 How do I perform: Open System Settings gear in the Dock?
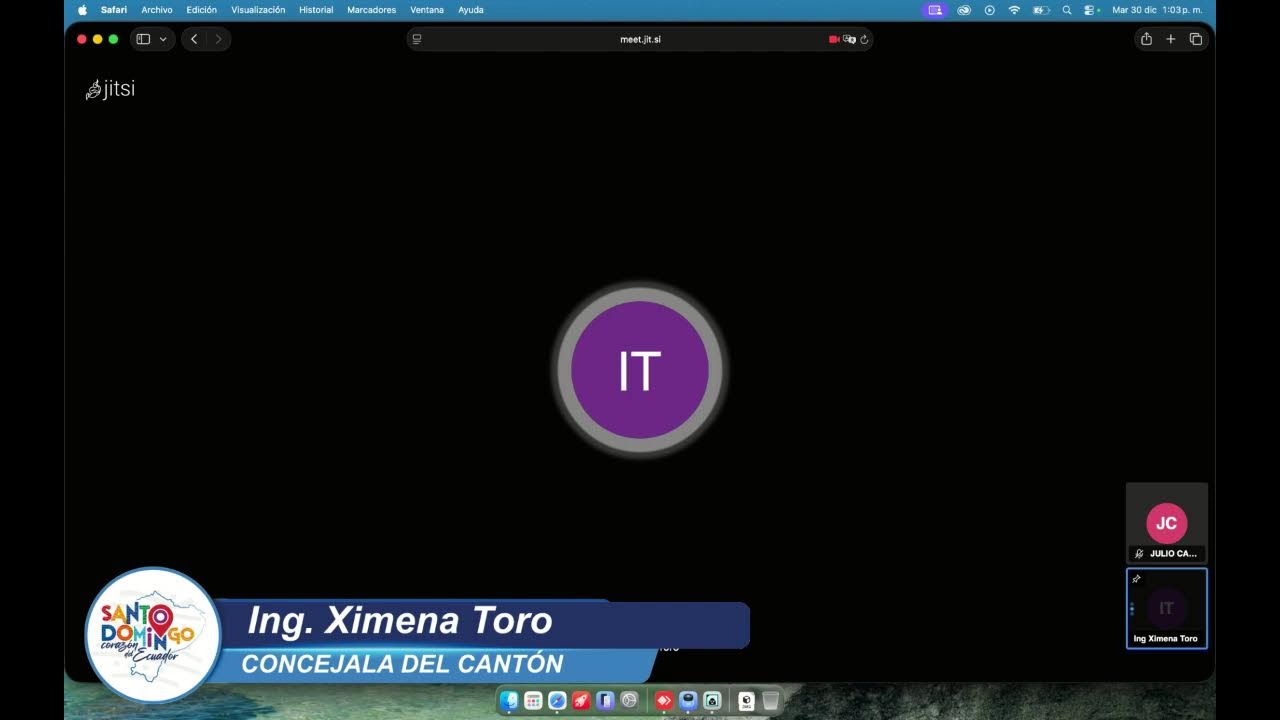(629, 701)
